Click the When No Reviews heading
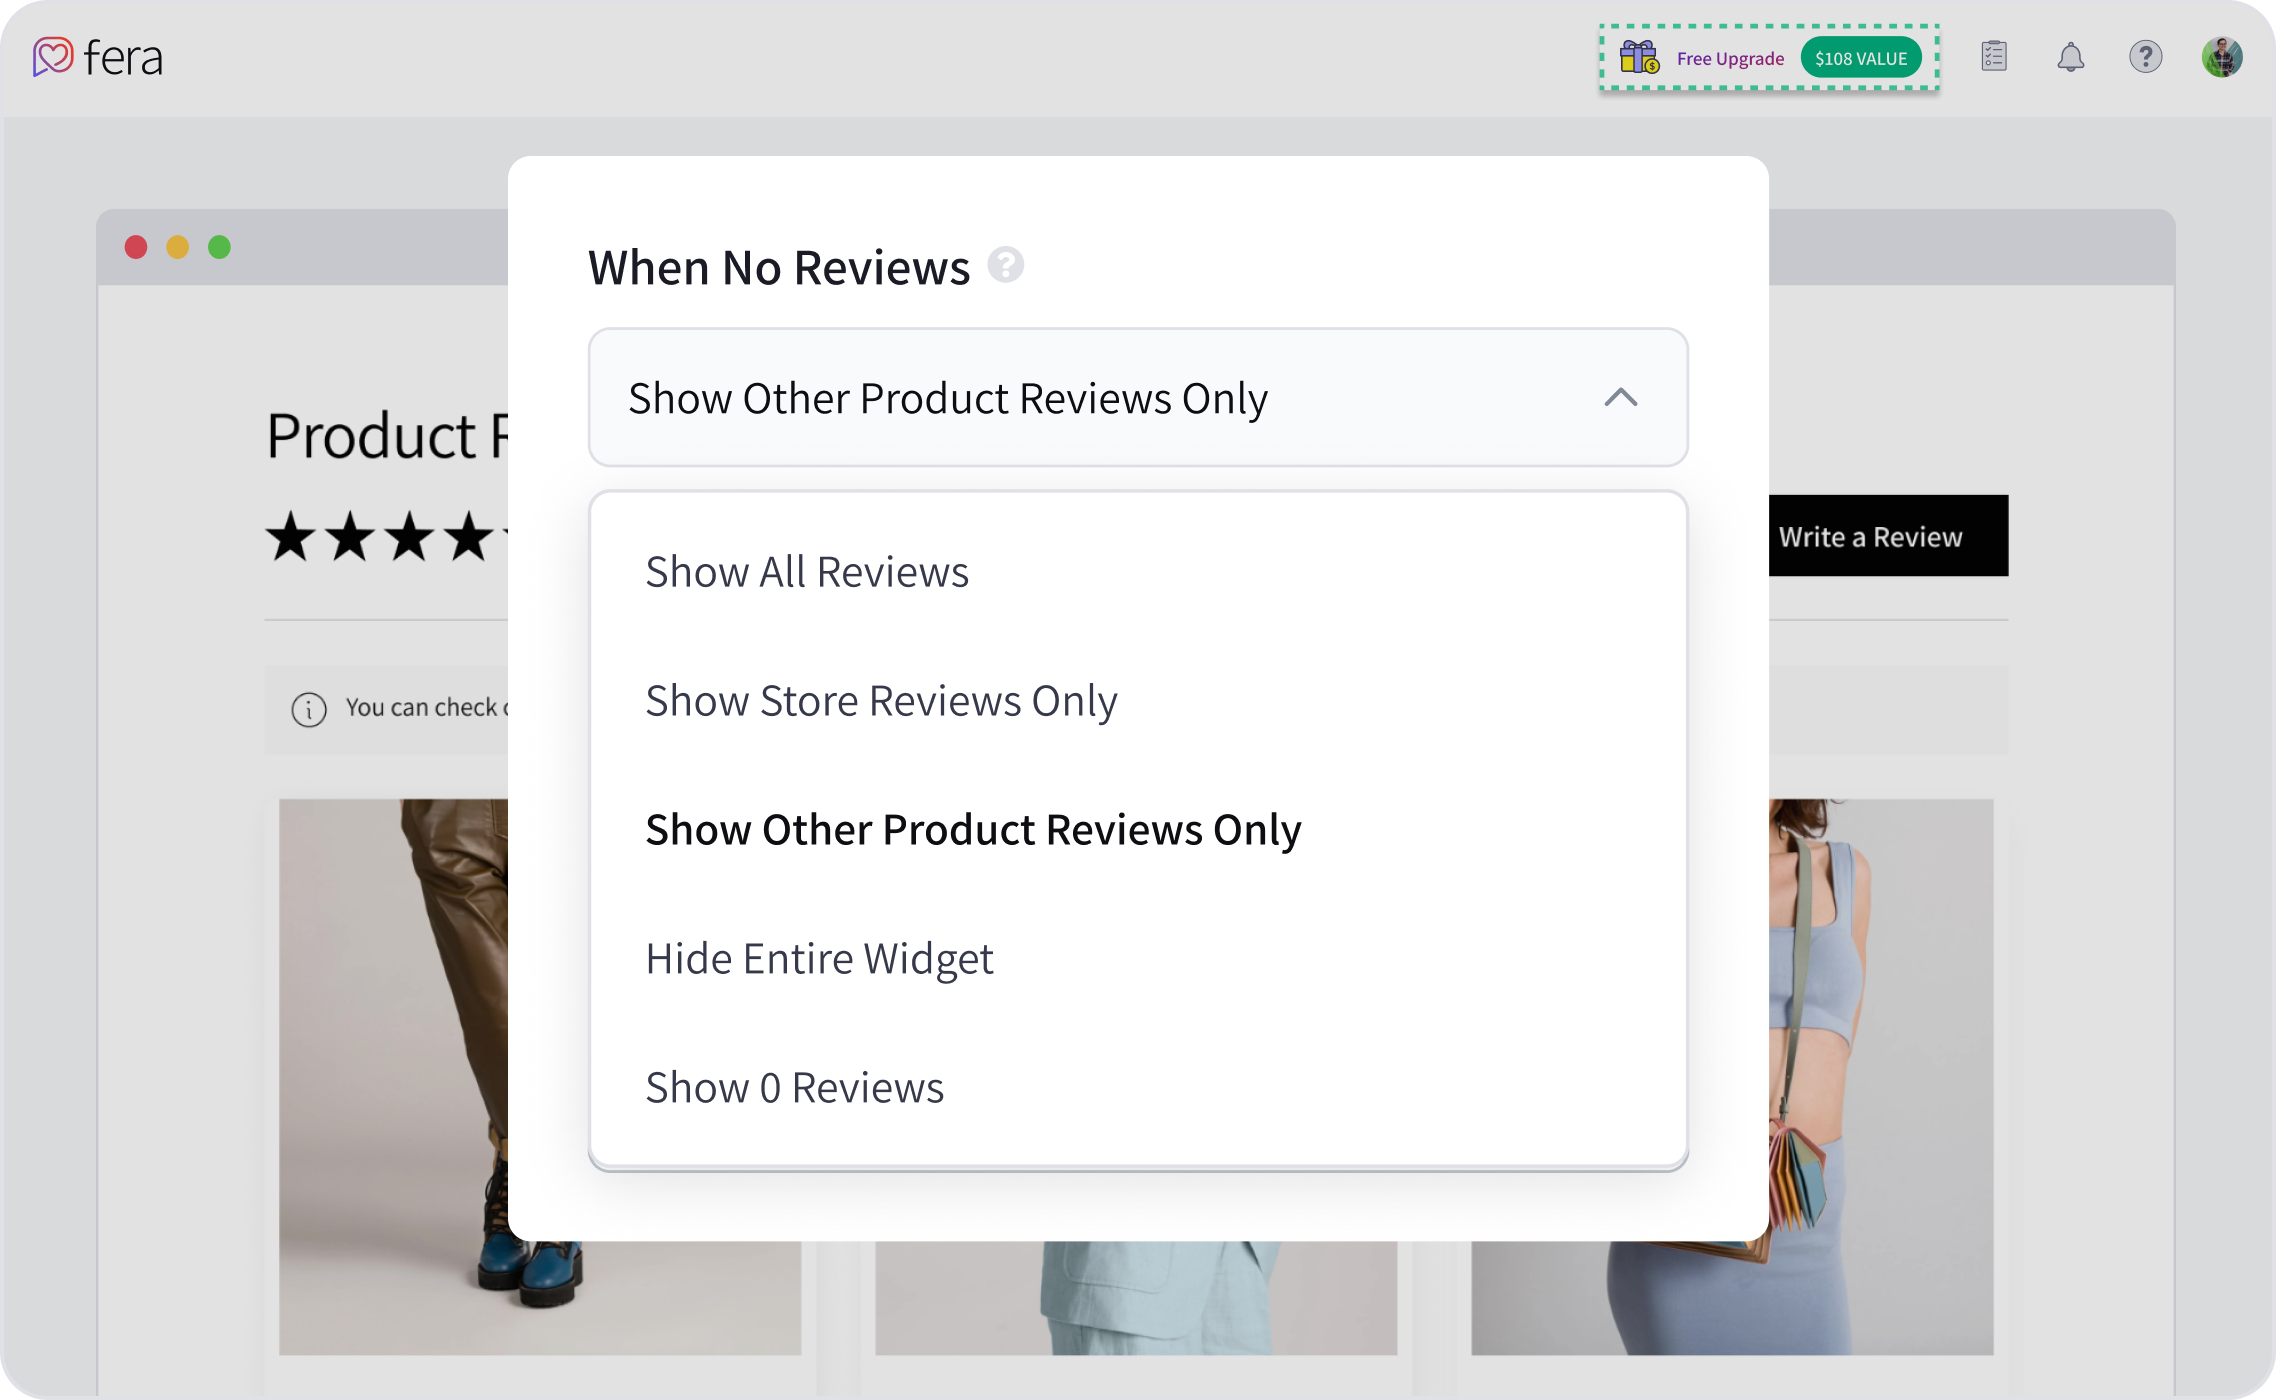The image size is (2276, 1400). point(779,267)
